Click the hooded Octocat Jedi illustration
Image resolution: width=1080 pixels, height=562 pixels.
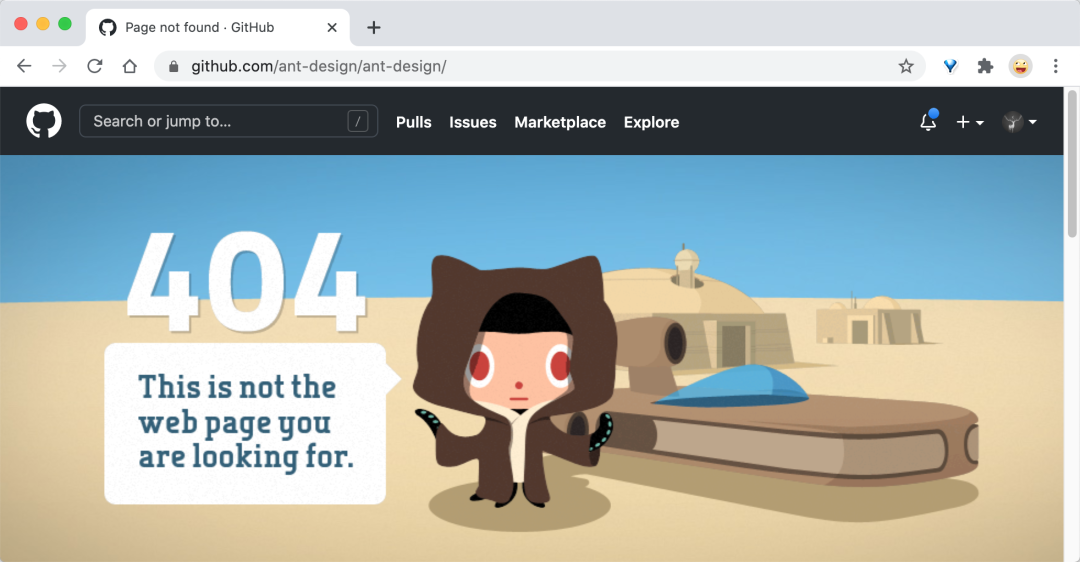515,381
